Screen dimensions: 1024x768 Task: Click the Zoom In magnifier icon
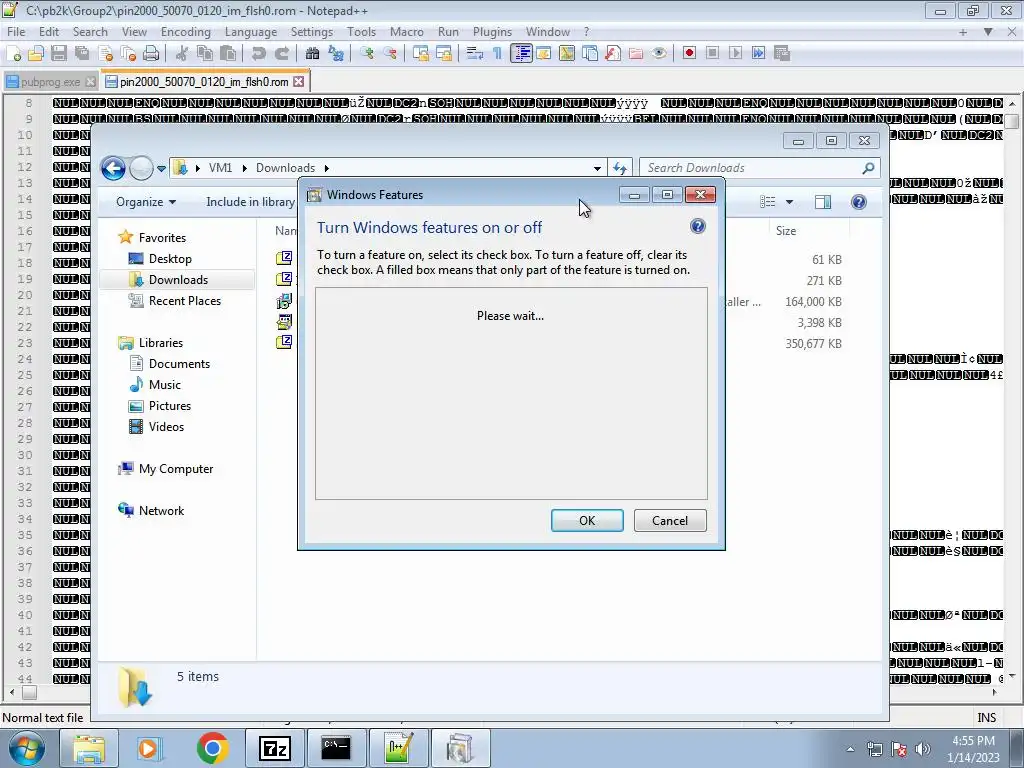tap(366, 54)
